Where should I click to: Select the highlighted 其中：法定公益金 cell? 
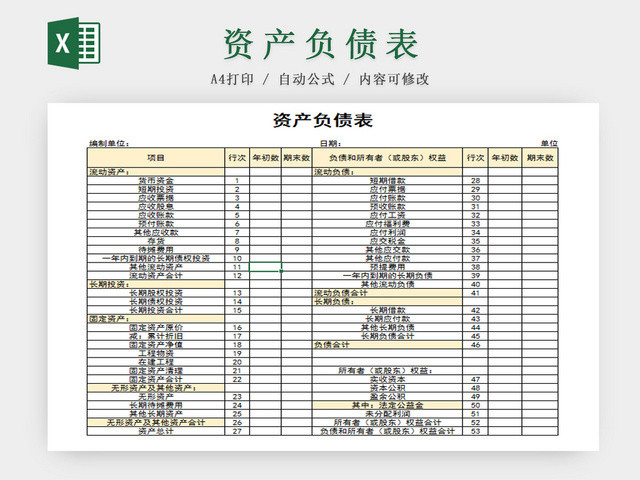click(387, 405)
